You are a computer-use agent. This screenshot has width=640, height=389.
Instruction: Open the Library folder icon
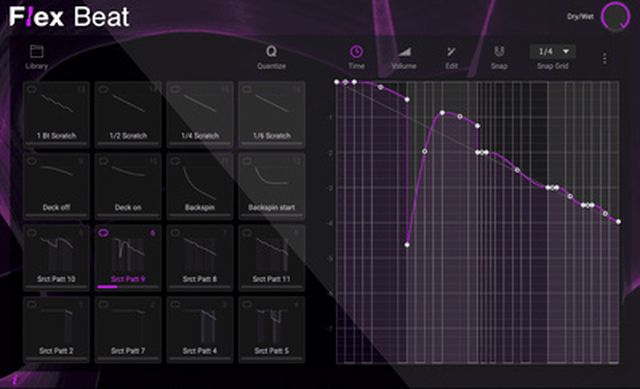pos(37,52)
